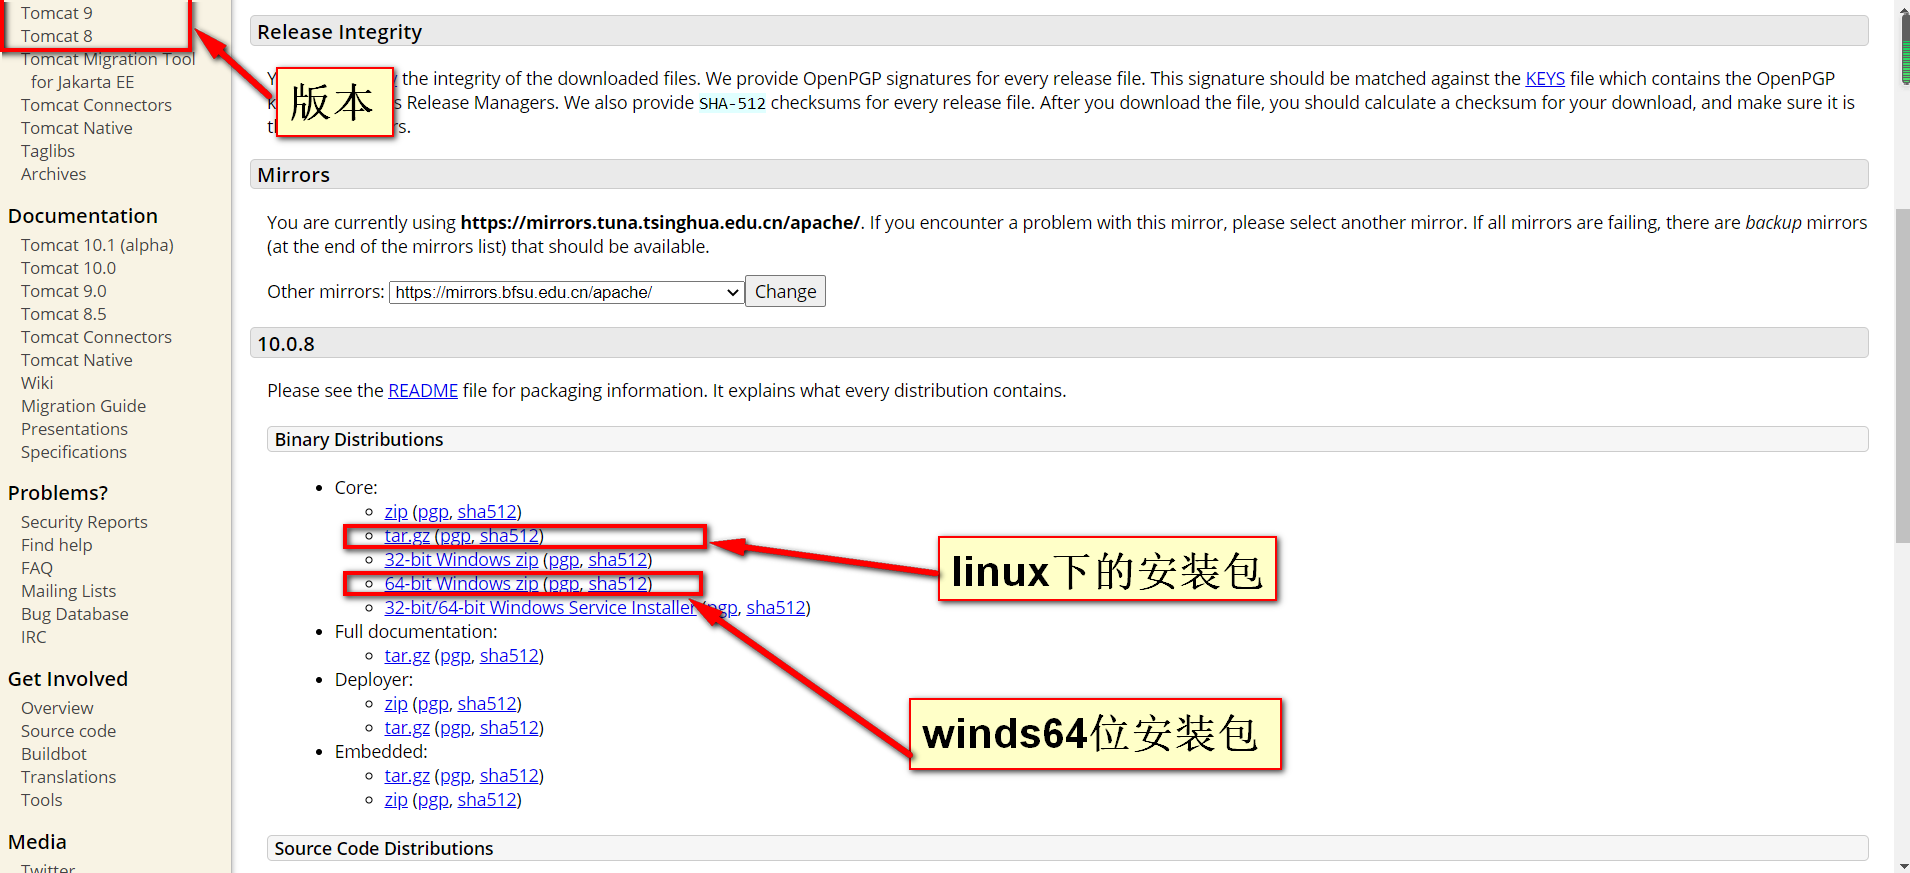The width and height of the screenshot is (1910, 873).
Task: Open the Tomcat 8 download link in sidebar
Action: pyautogui.click(x=57, y=36)
